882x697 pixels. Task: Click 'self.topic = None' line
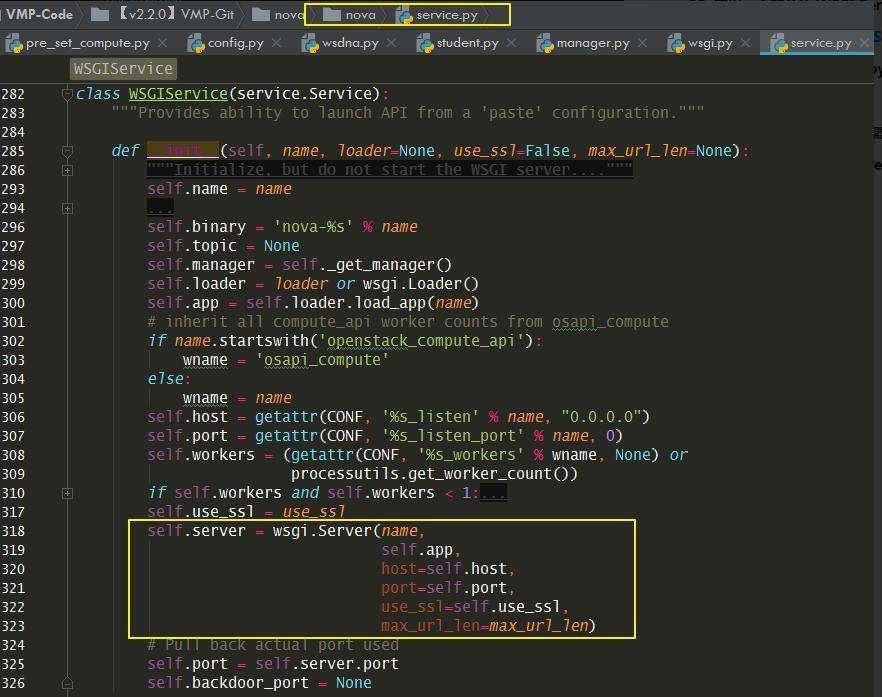(x=223, y=246)
